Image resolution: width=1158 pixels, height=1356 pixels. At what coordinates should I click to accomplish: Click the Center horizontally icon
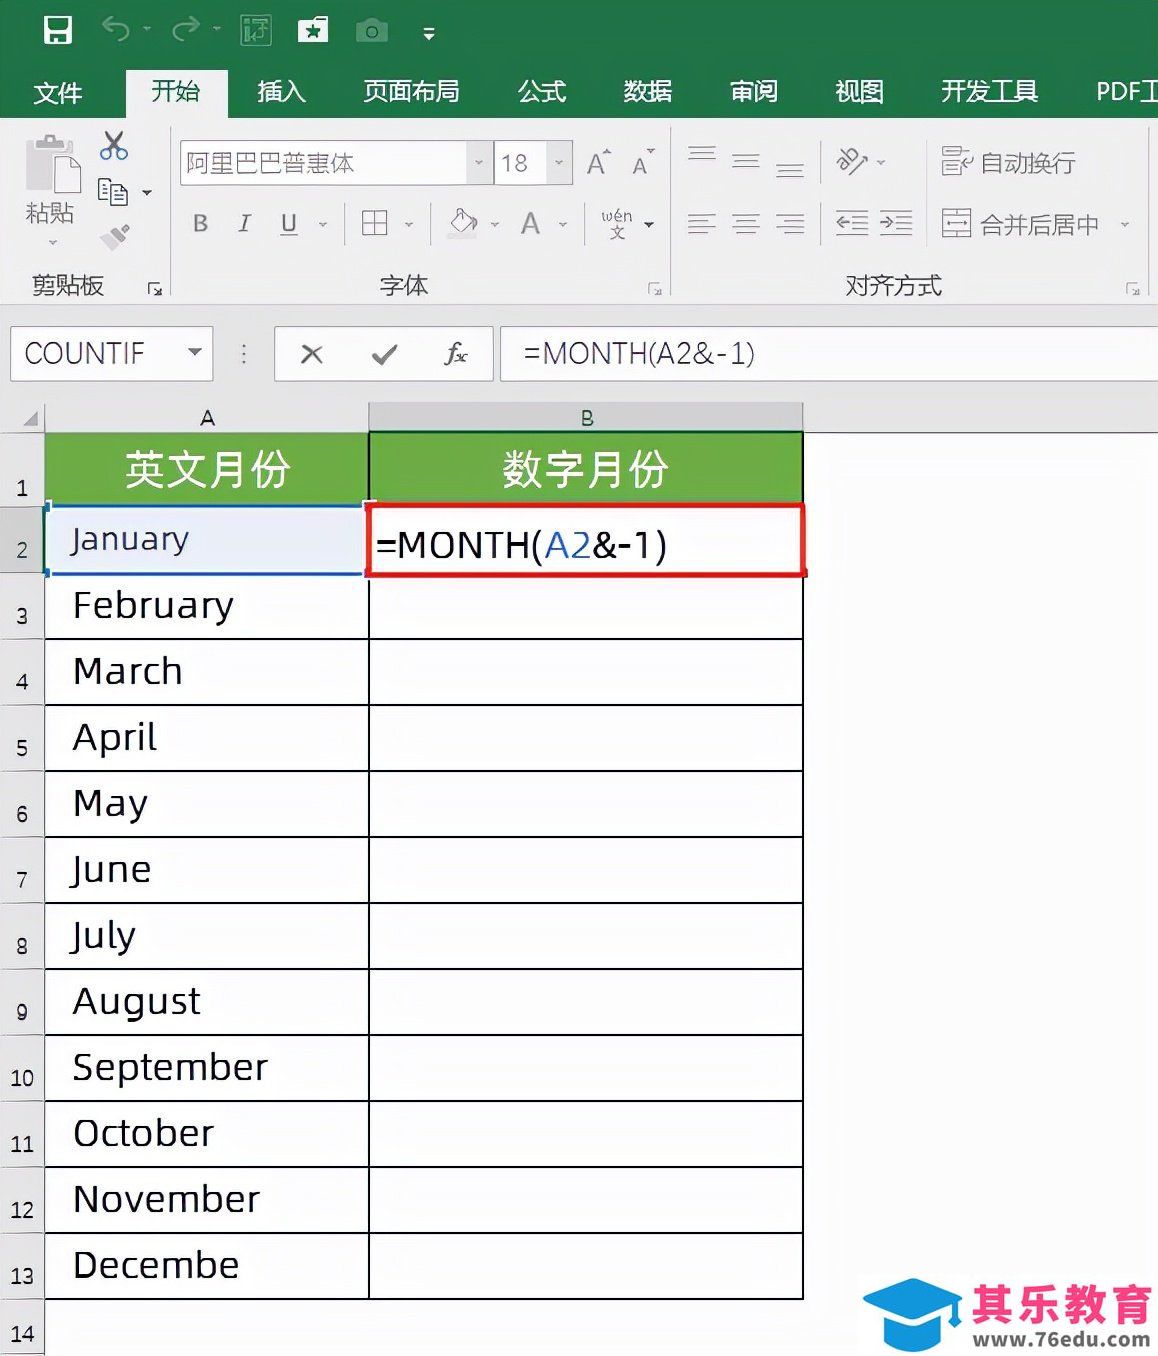(x=746, y=224)
